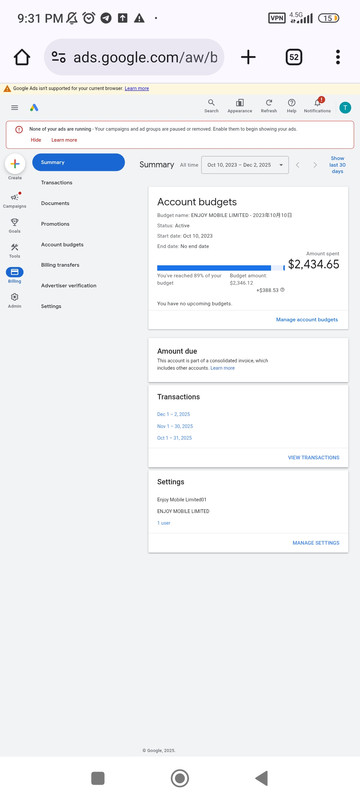Click Show last 30 days
This screenshot has width=360, height=800.
coord(337,165)
